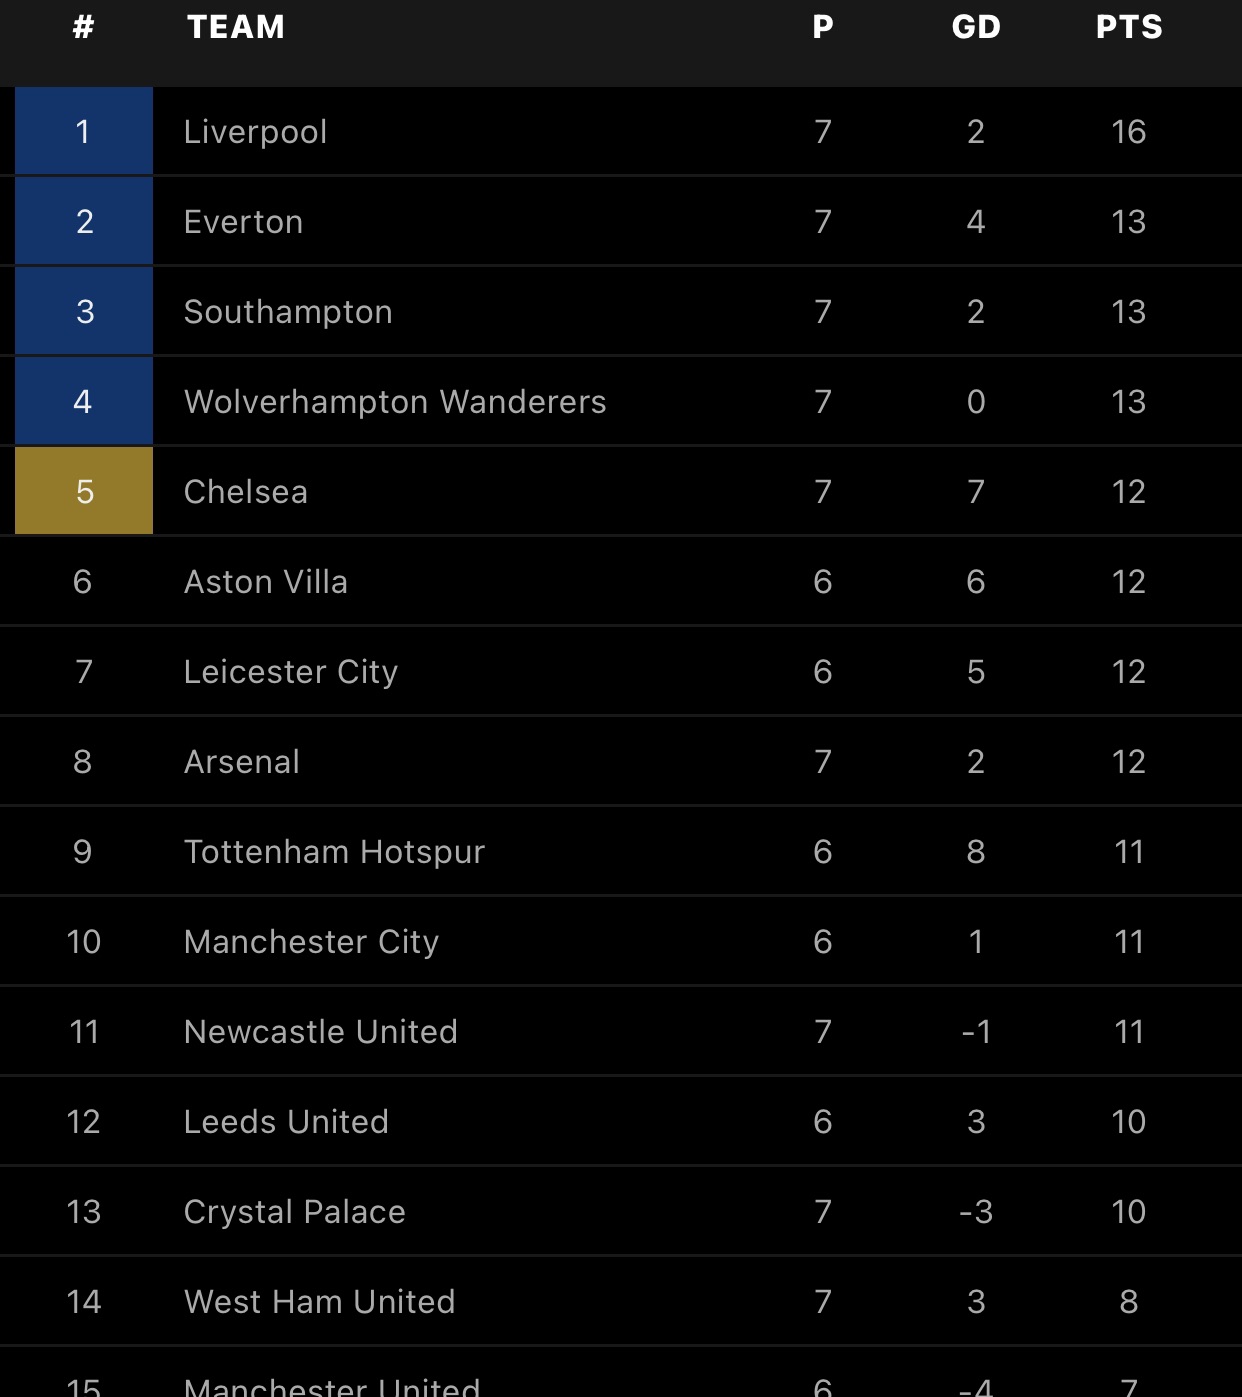The height and width of the screenshot is (1397, 1242).
Task: Open Tottenham Hotspur team row
Action: point(621,851)
